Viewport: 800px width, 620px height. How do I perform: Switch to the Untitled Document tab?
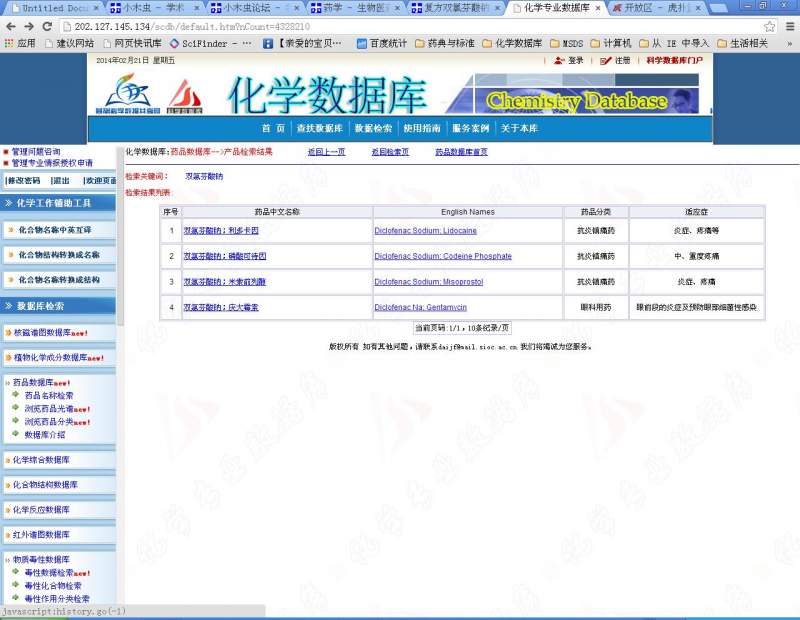pyautogui.click(x=54, y=8)
